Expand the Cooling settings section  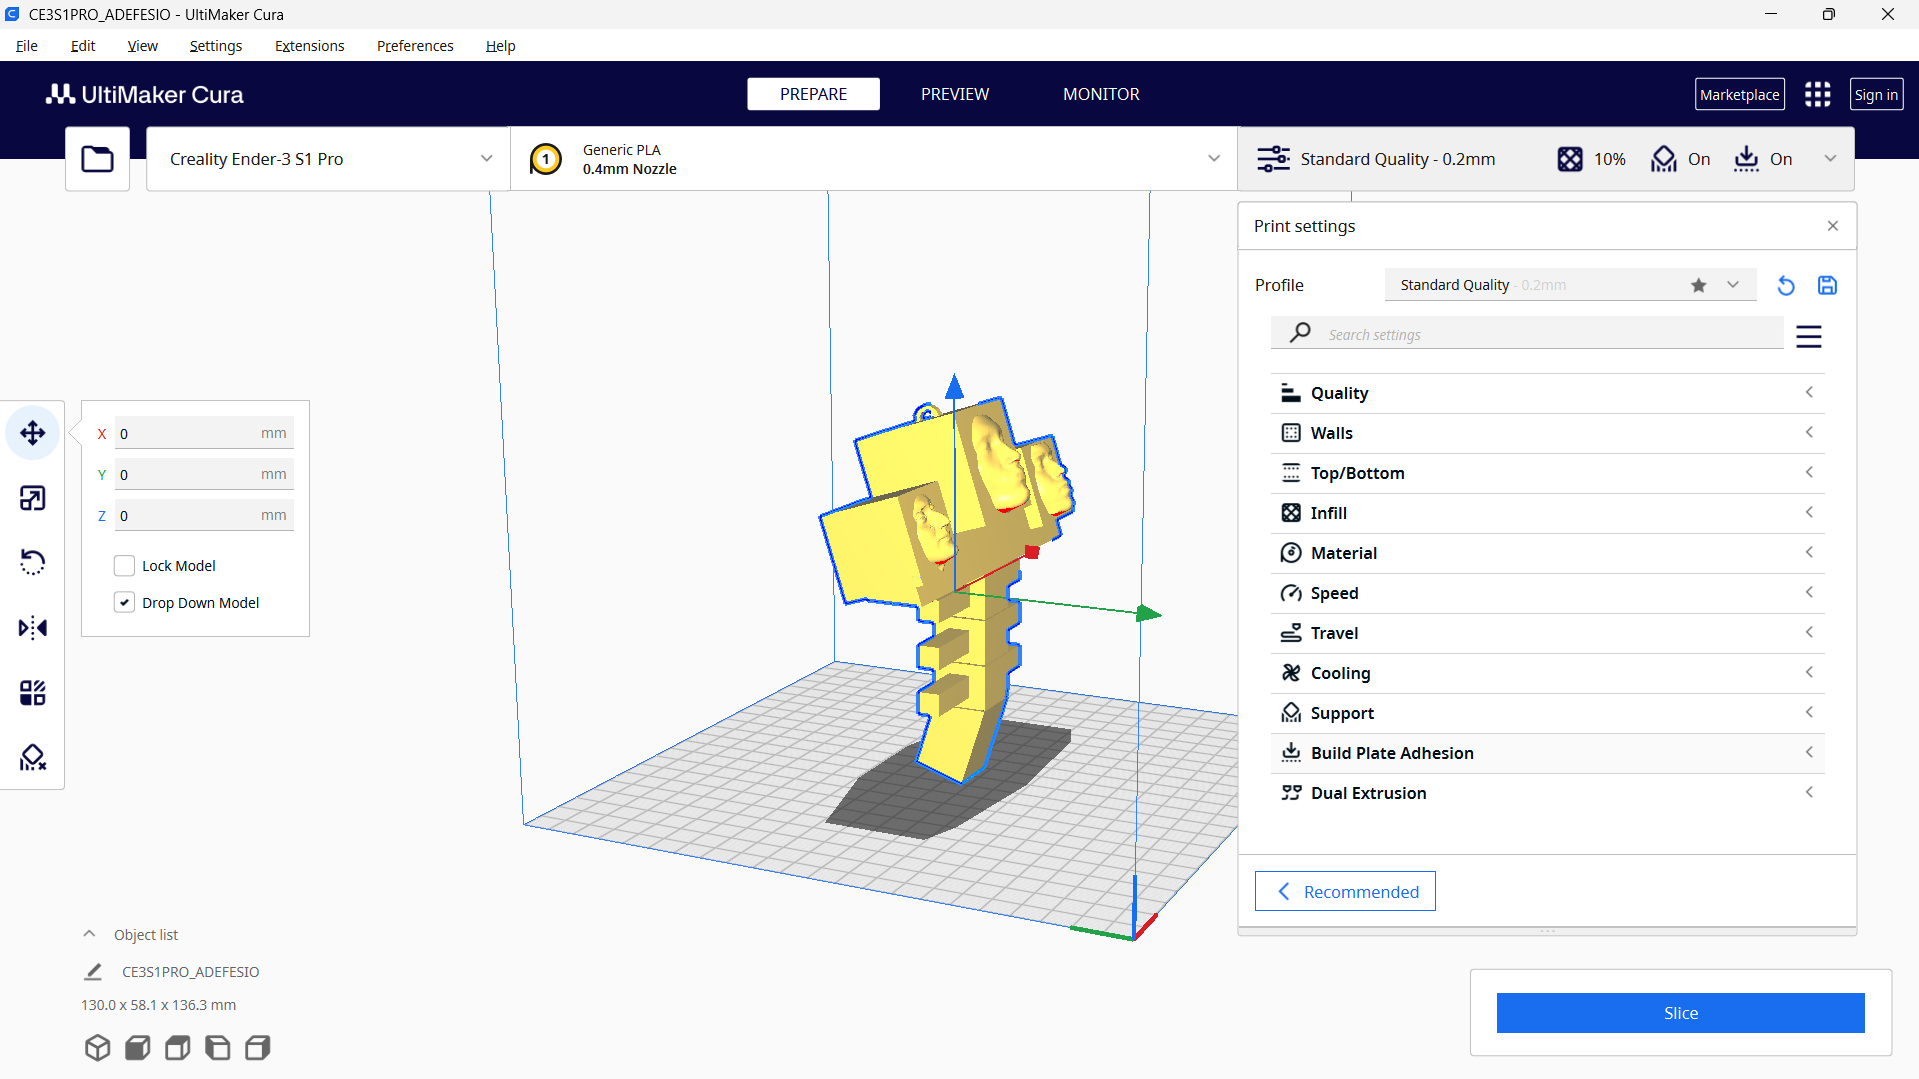coord(1547,673)
